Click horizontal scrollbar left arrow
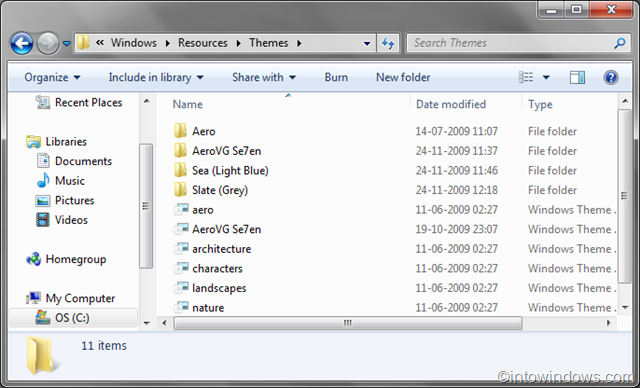The width and height of the screenshot is (640, 388). pos(164,323)
